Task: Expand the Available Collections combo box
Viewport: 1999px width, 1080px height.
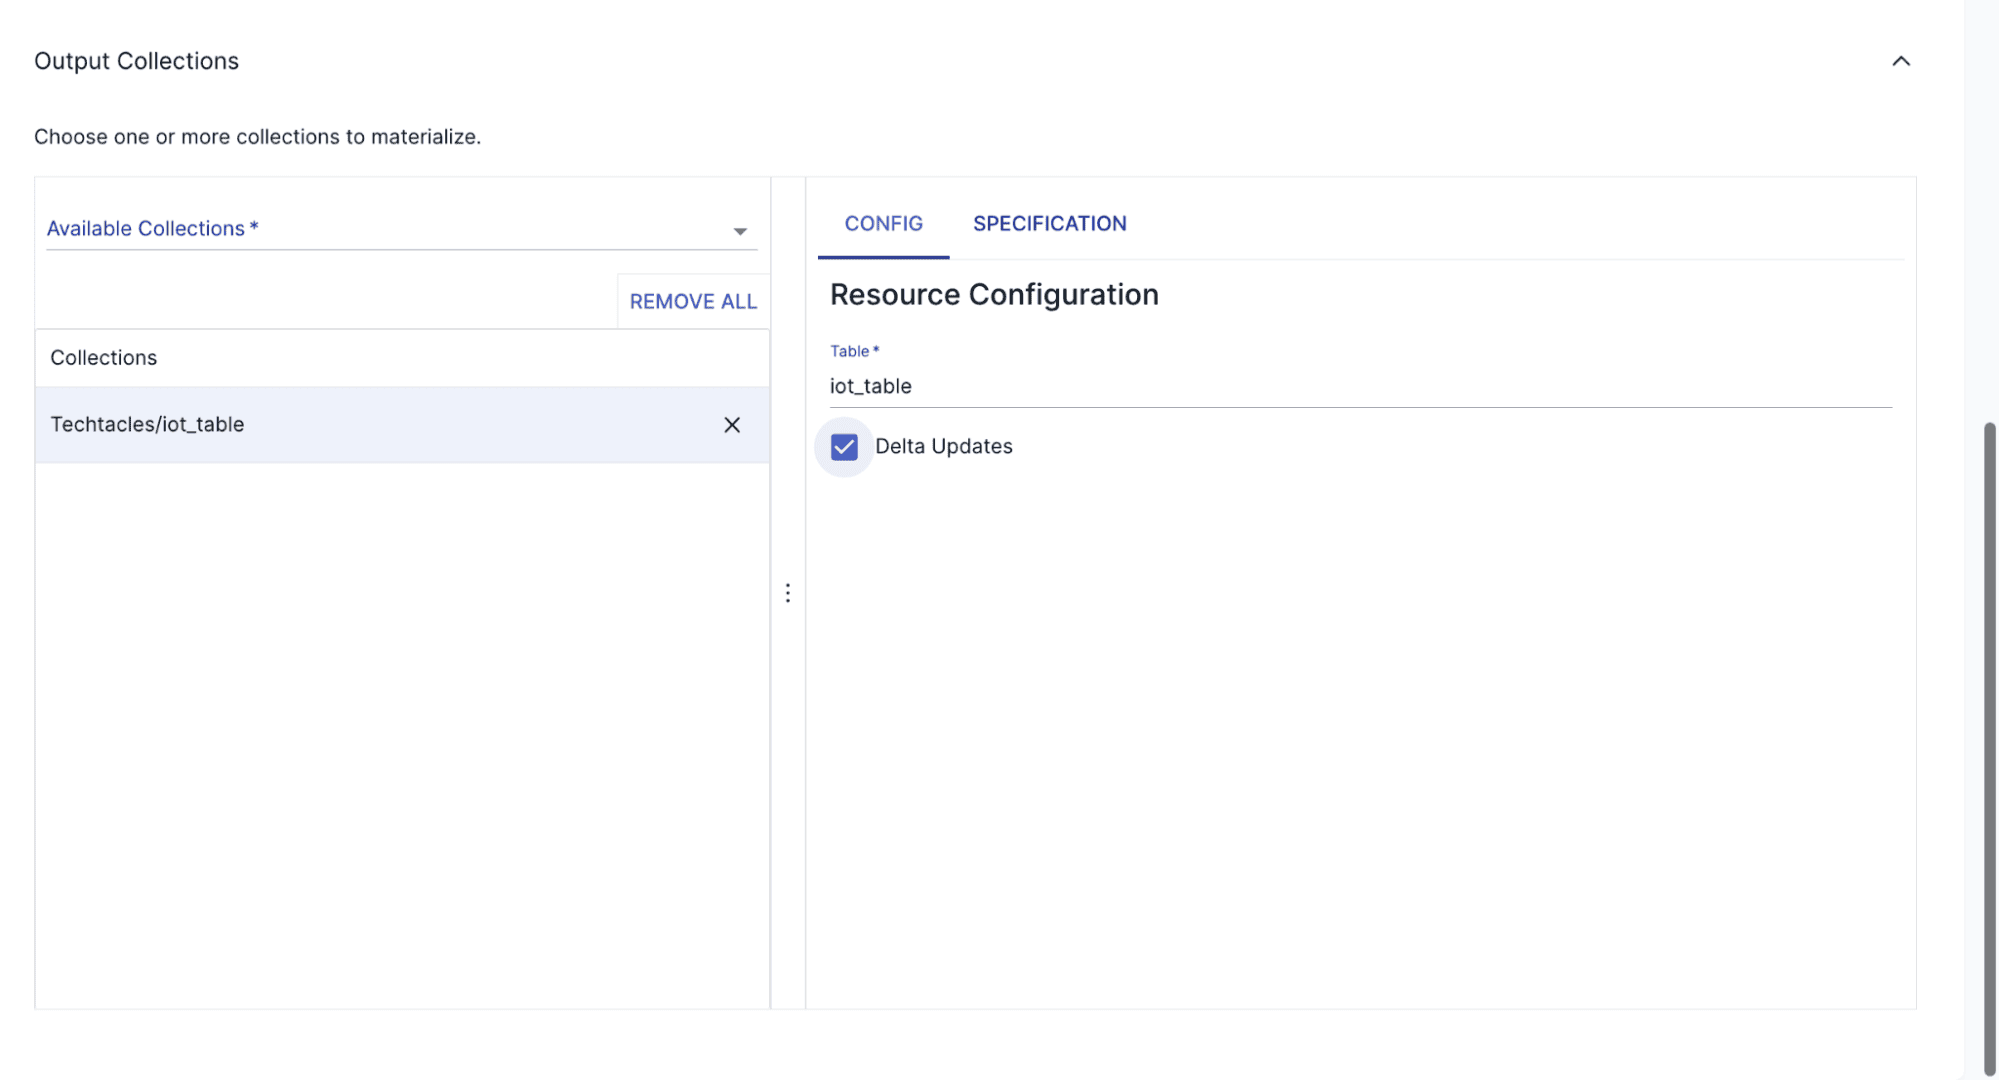Action: point(400,228)
